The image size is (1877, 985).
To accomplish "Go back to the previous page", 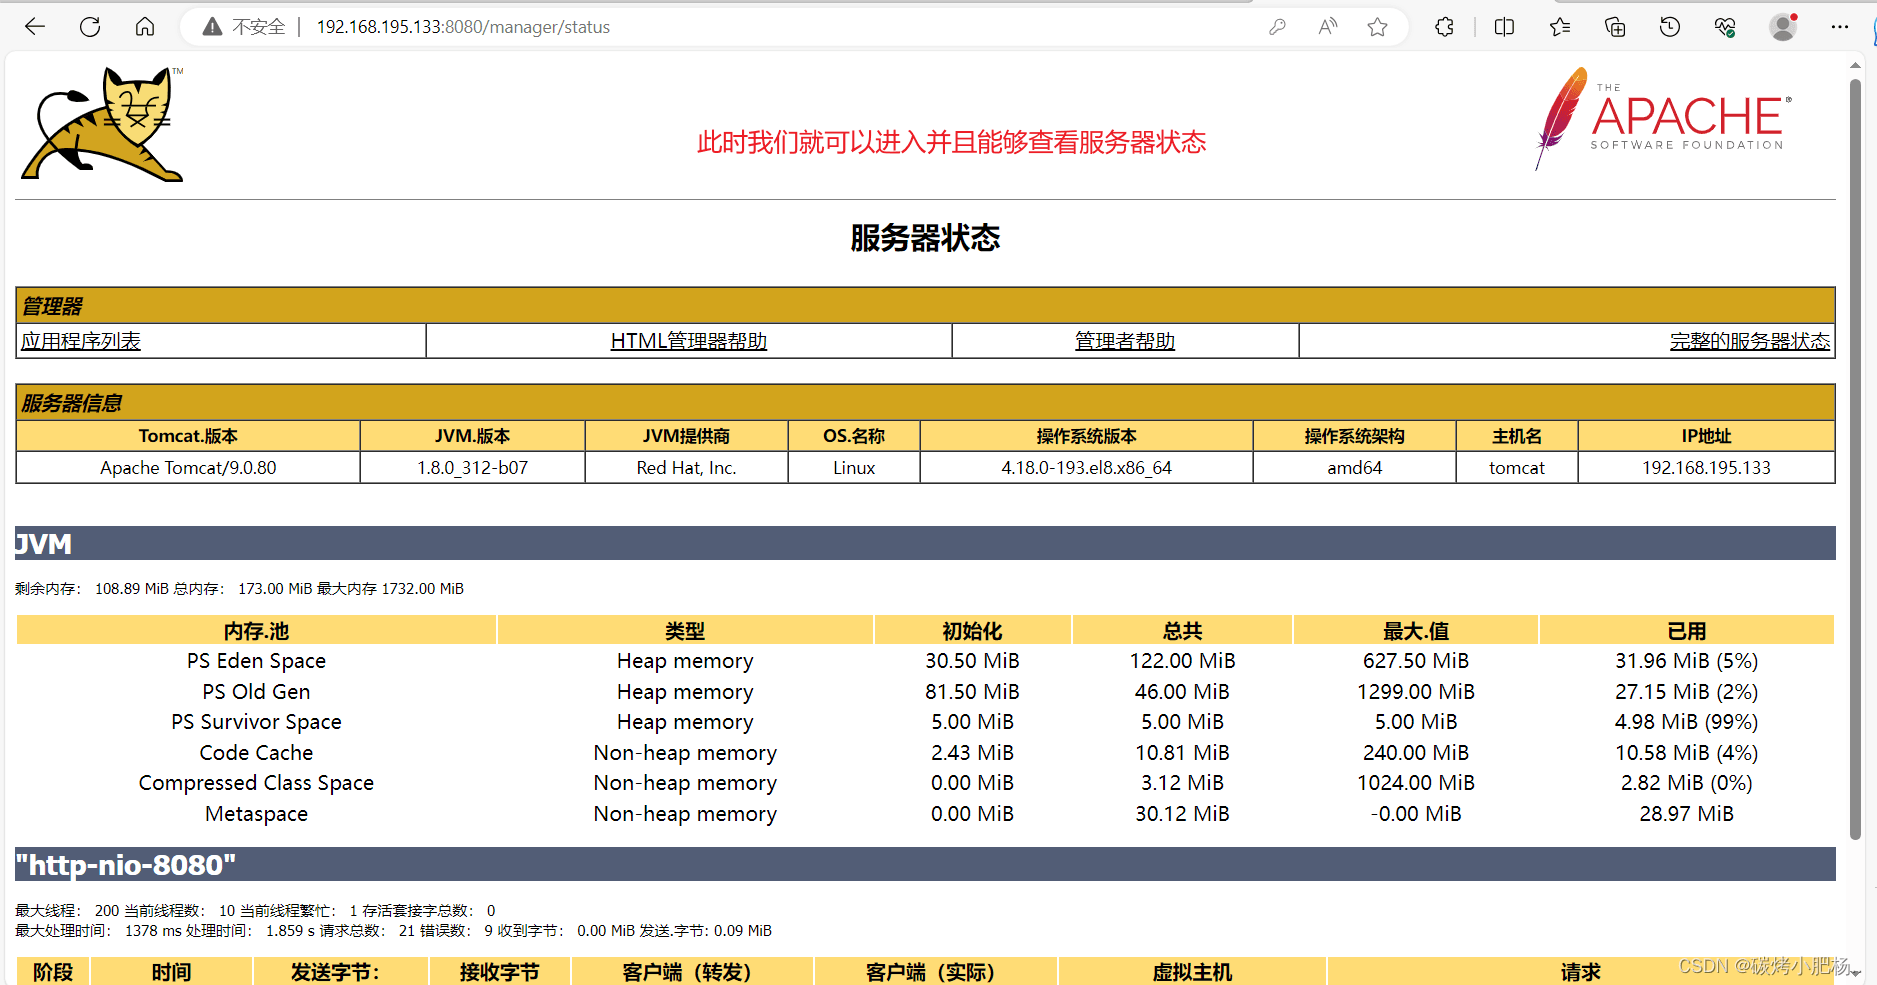I will [x=35, y=27].
